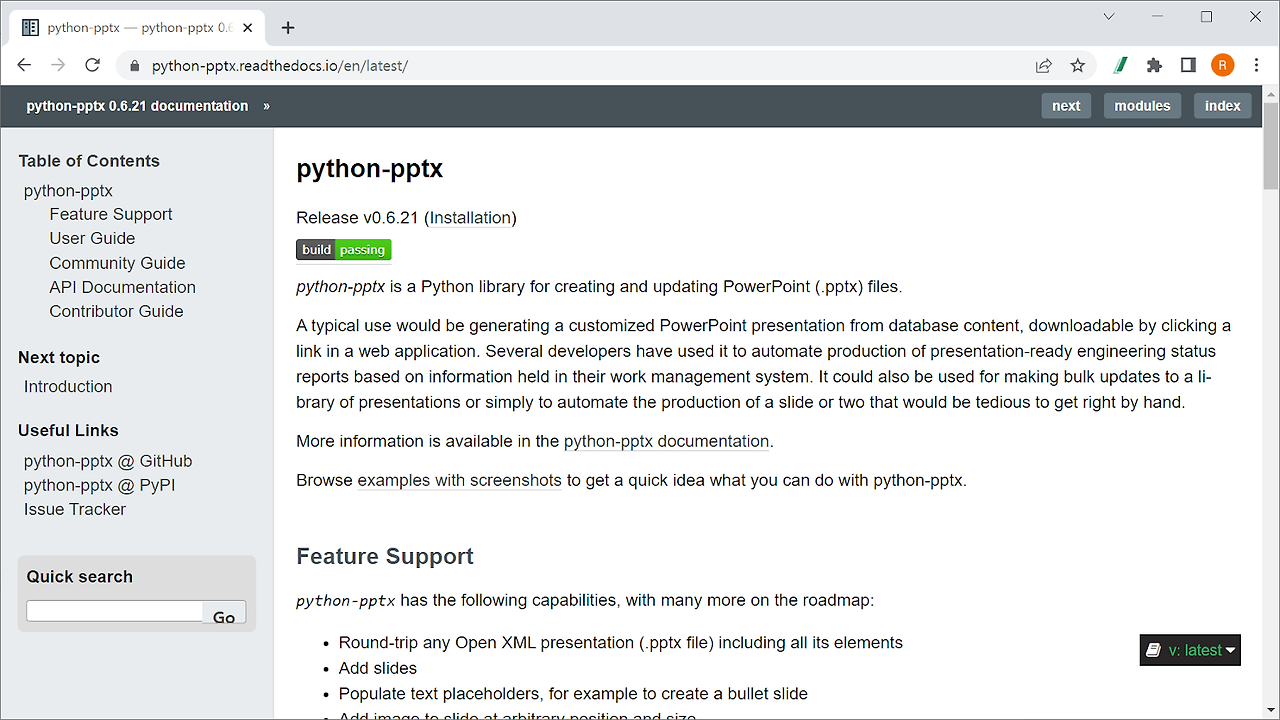Viewport: 1280px width, 720px height.
Task: Open Community Guide in sidebar
Action: (x=117, y=263)
